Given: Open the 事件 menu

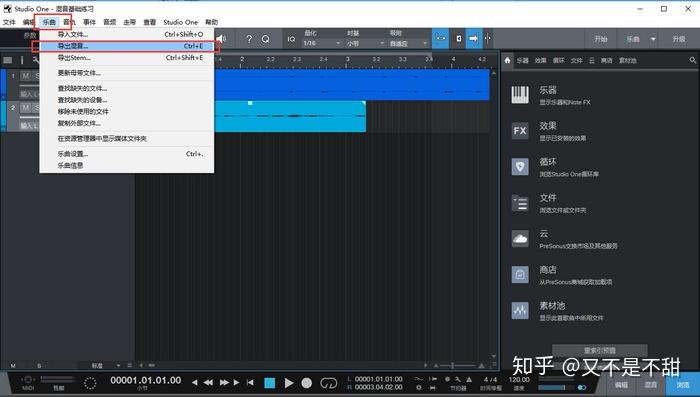Looking at the screenshot, I should click(89, 22).
